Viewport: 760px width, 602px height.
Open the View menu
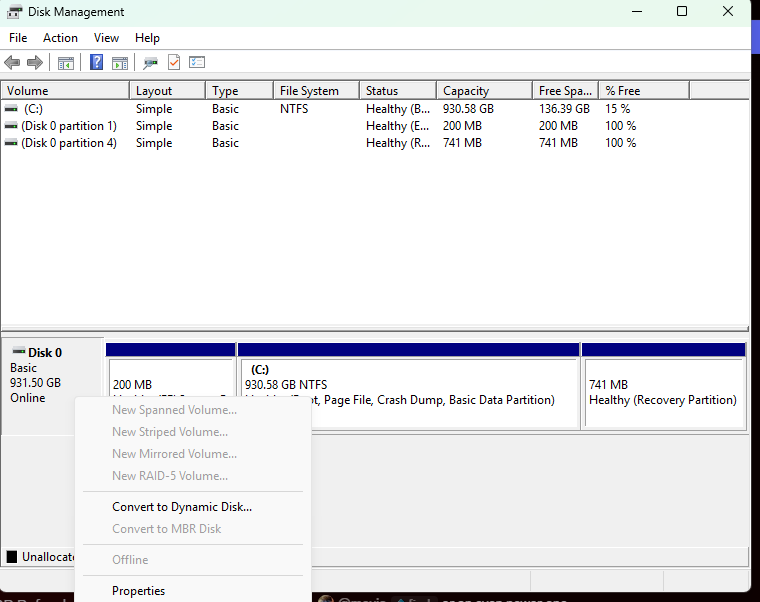point(106,38)
